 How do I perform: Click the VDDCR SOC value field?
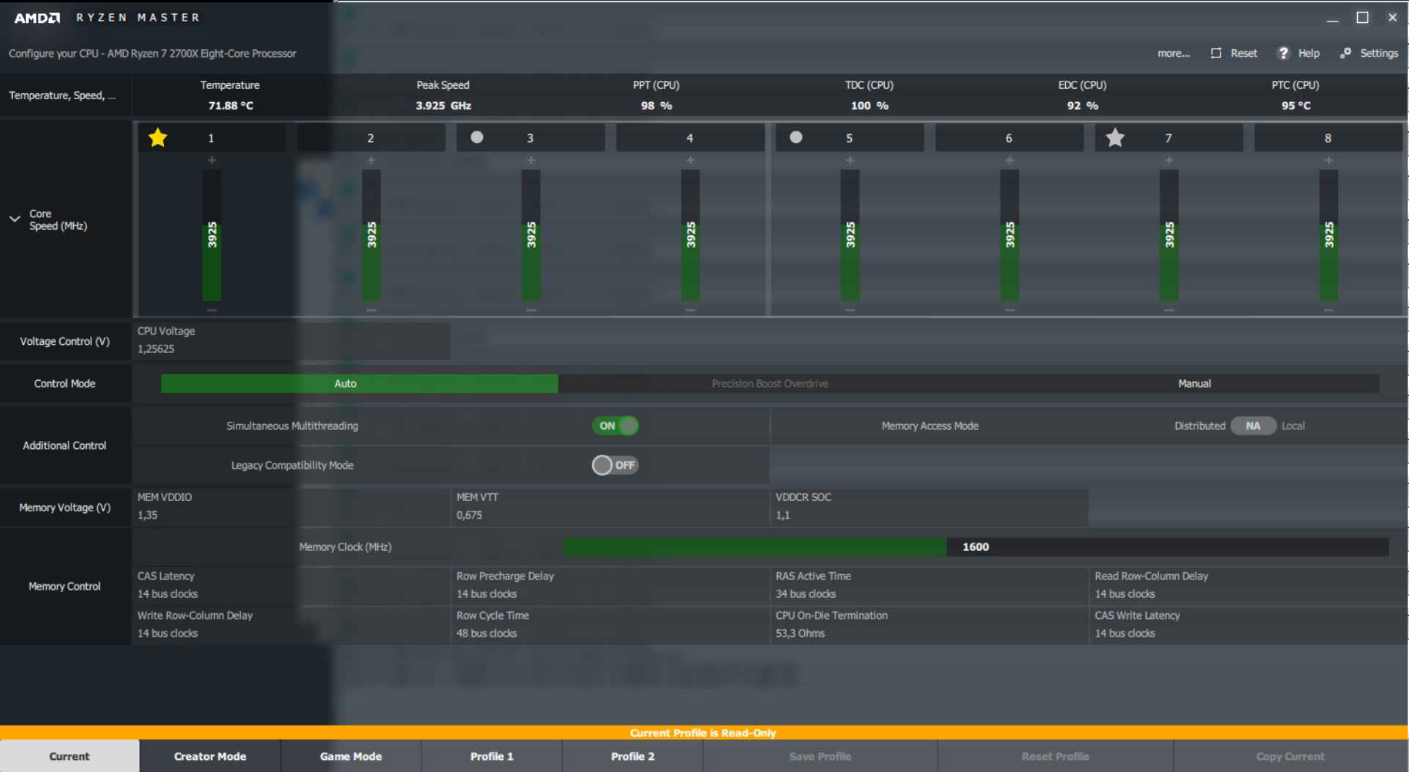coord(930,507)
